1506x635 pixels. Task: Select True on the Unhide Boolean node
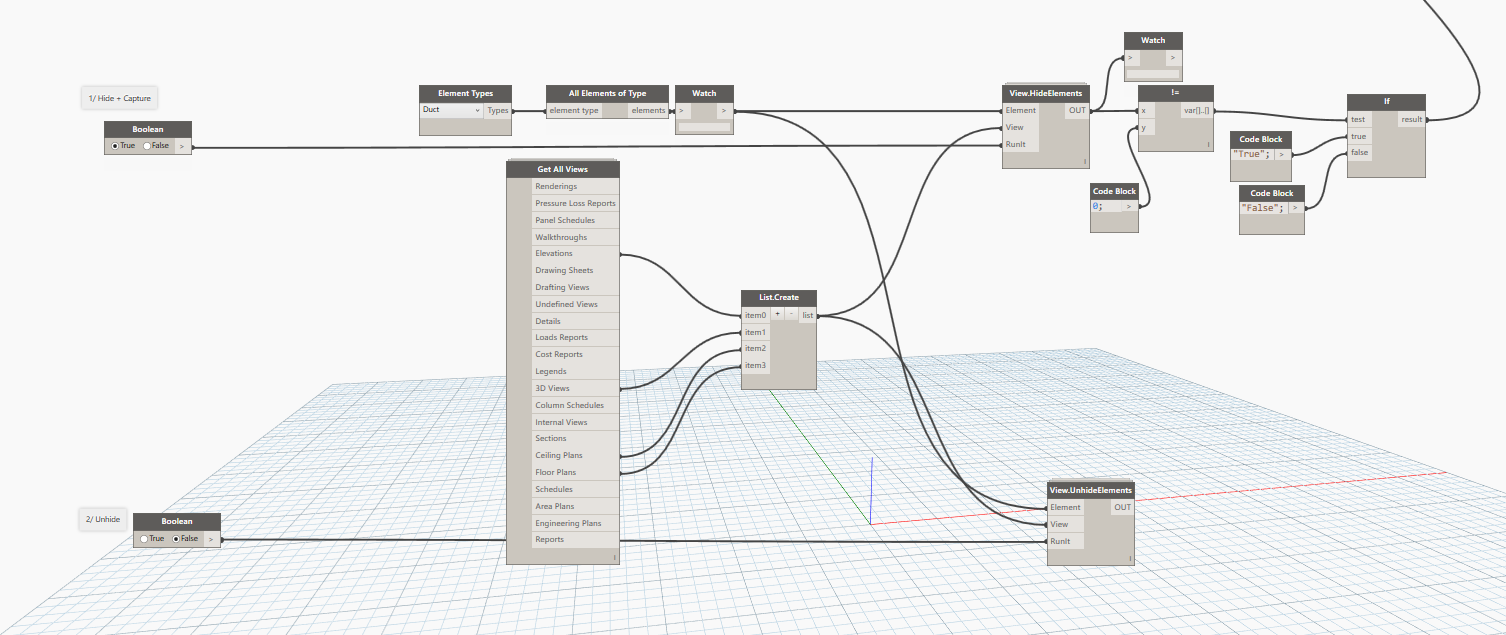[x=145, y=539]
